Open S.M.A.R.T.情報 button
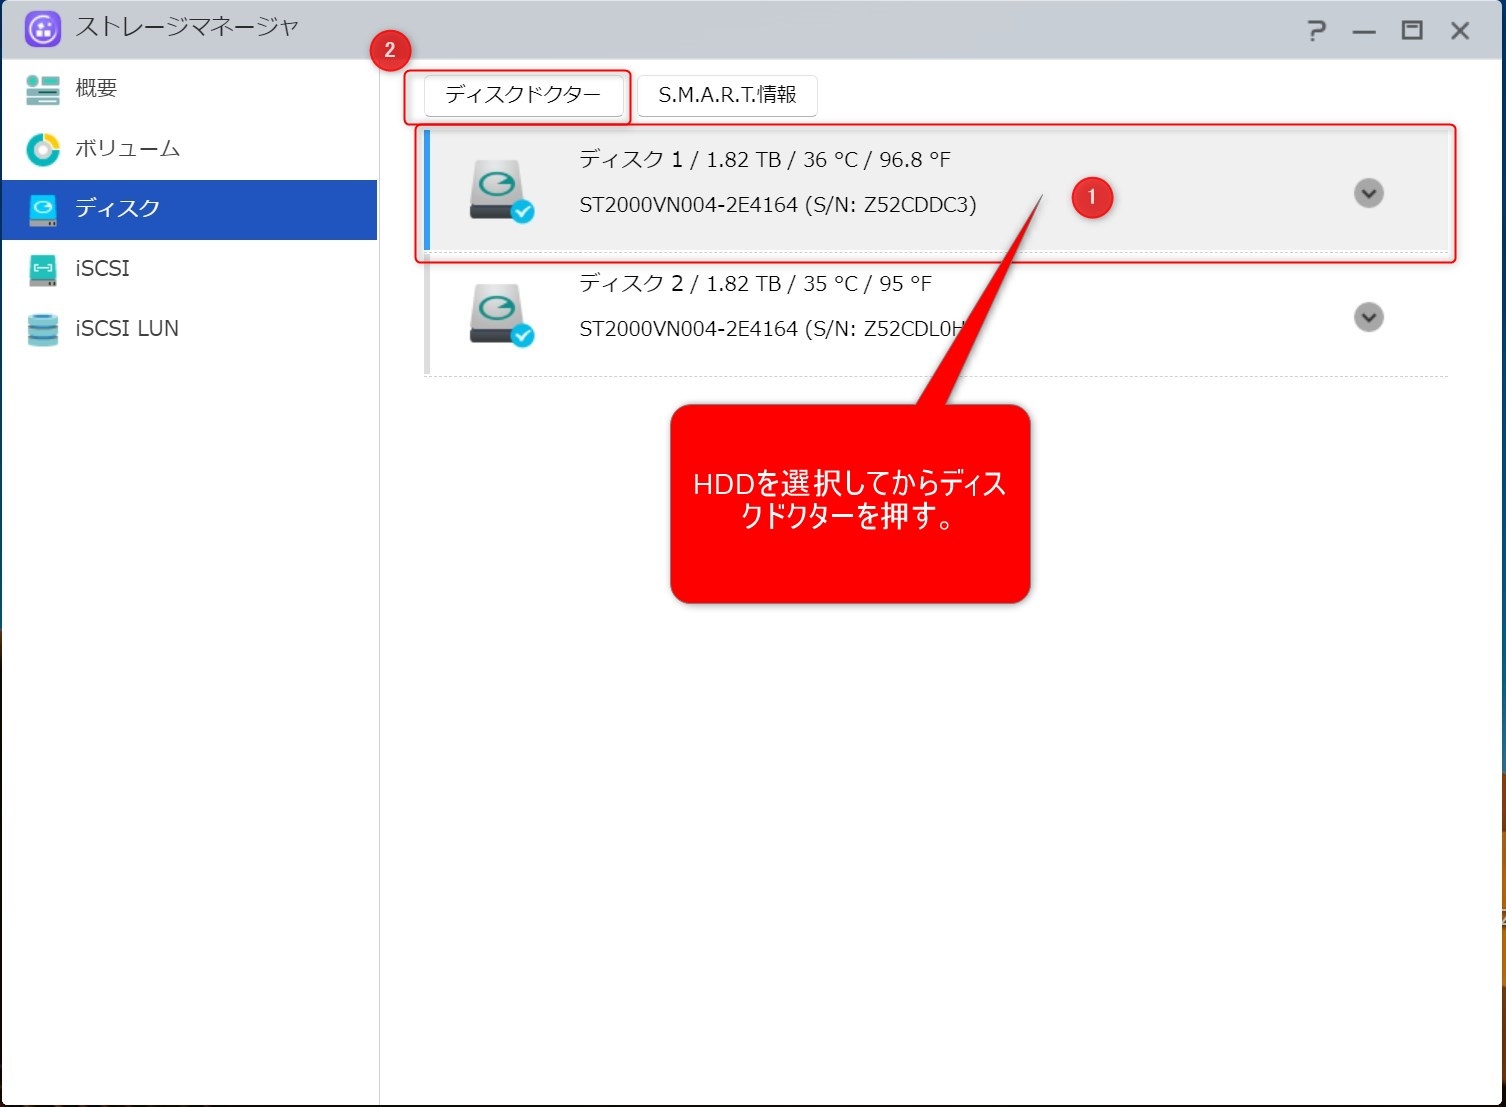This screenshot has height=1107, width=1506. tap(727, 95)
